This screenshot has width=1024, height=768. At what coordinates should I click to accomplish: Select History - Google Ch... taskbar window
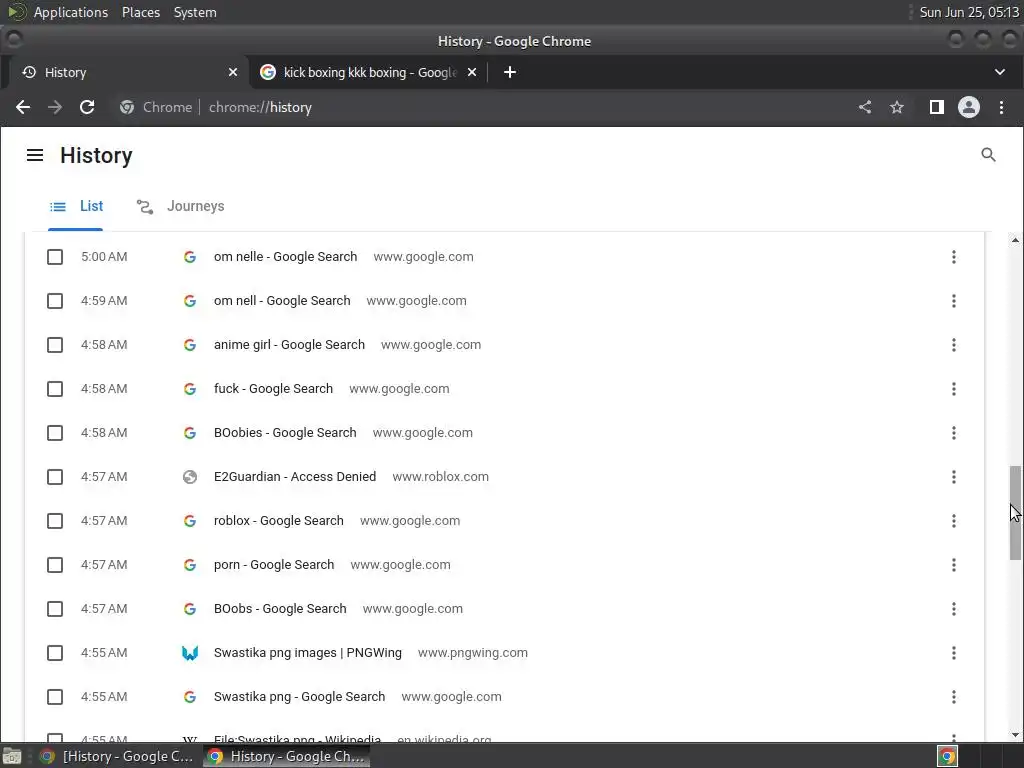tap(286, 756)
